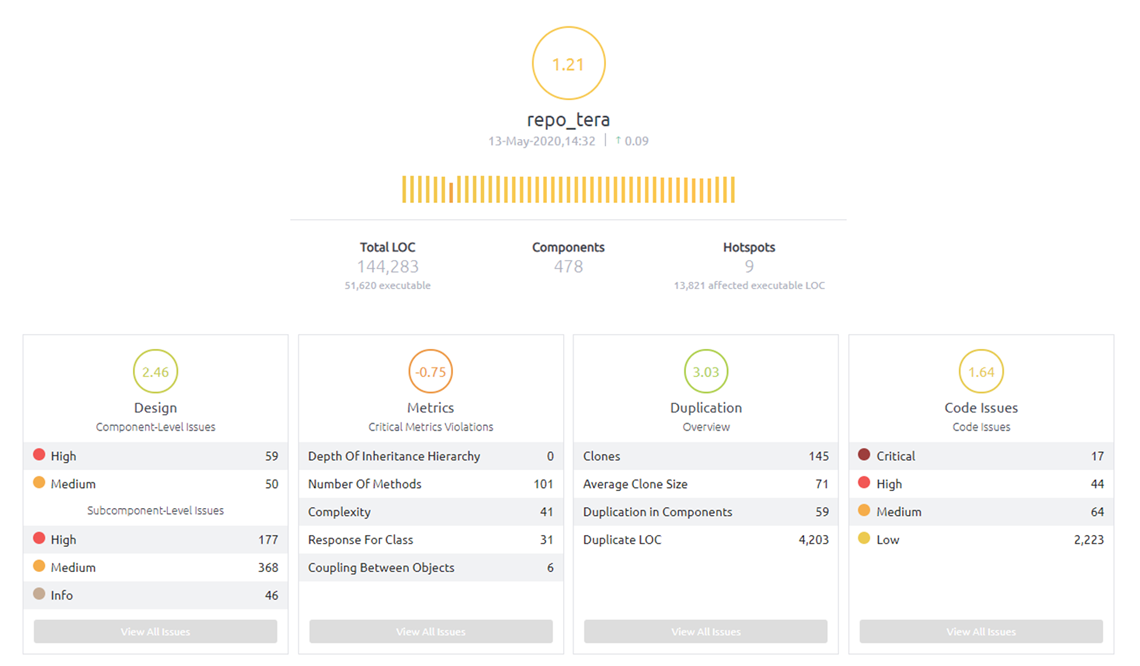
Task: Open the Design card heading
Action: pos(156,408)
